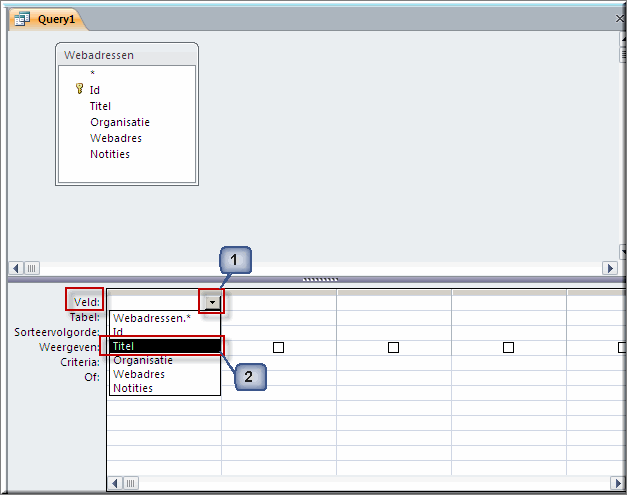627x495 pixels.
Task: Click right arrow of table pane scrollbar
Action: click(x=610, y=268)
